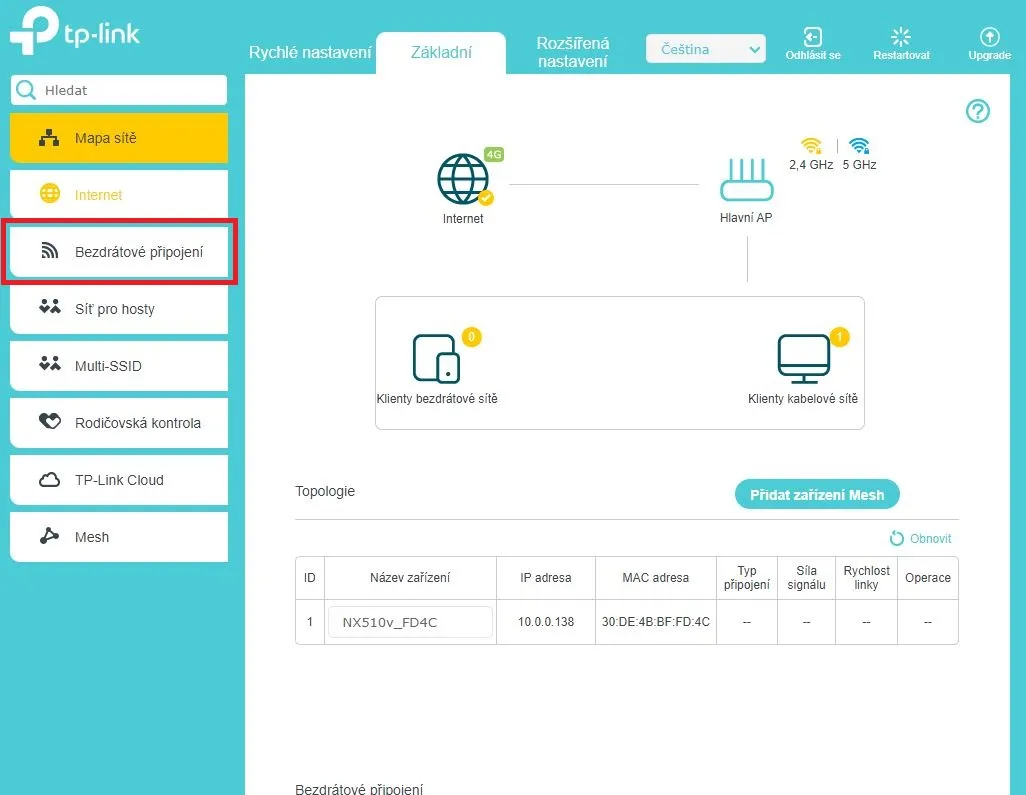Select the Hlavní AP router icon
This screenshot has width=1026, height=795.
click(746, 181)
